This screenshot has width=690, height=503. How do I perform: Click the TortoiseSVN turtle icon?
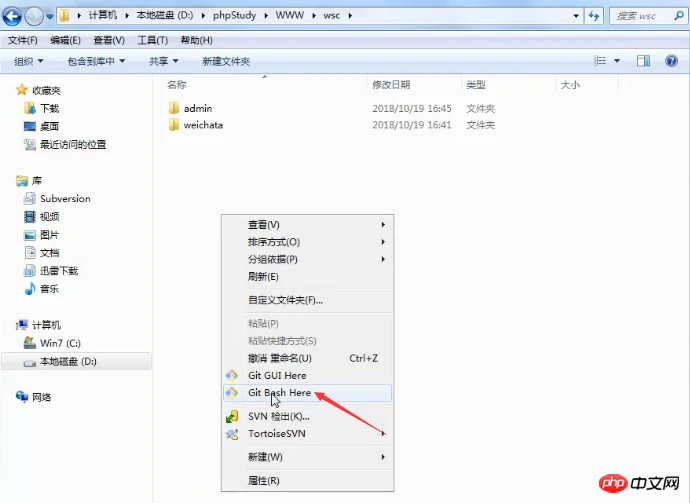point(232,434)
